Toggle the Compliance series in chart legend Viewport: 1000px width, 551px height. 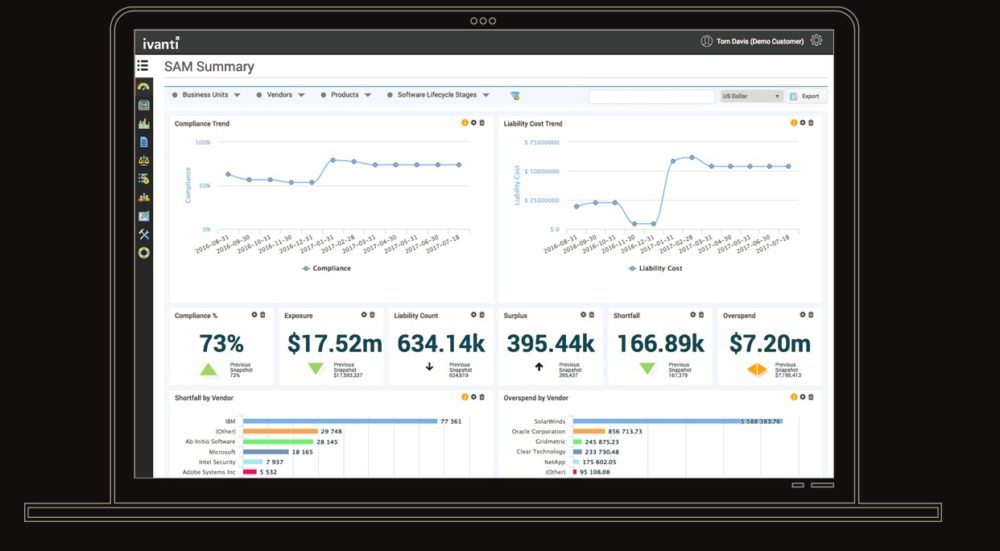[326, 268]
